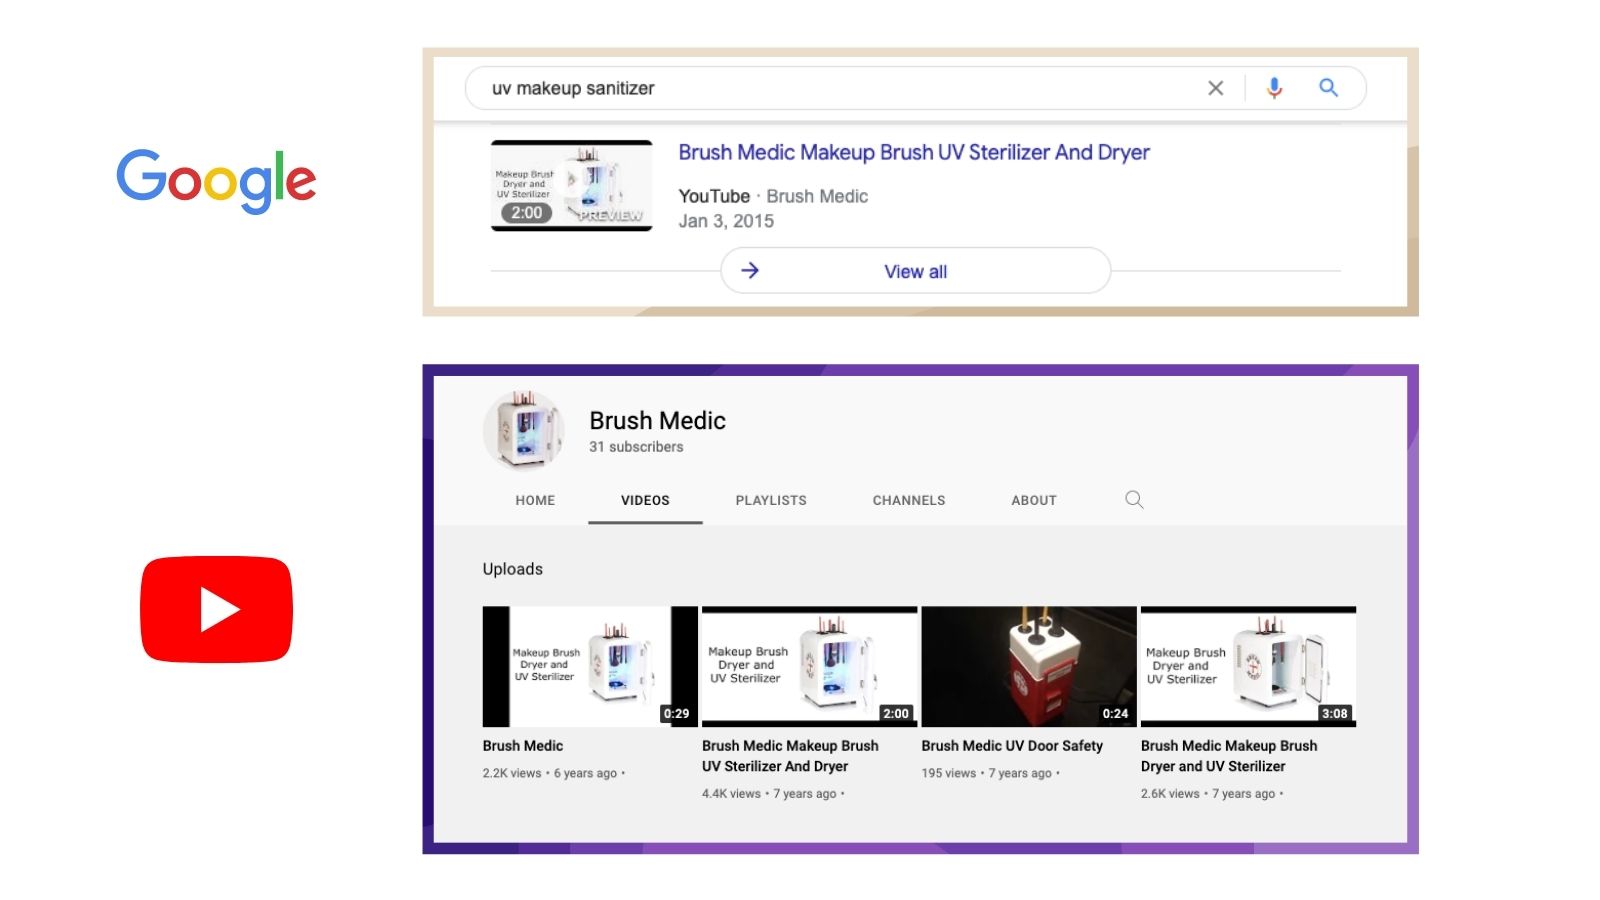Viewport: 1600px width, 900px height.
Task: Click the voice search microphone icon
Action: tap(1274, 88)
